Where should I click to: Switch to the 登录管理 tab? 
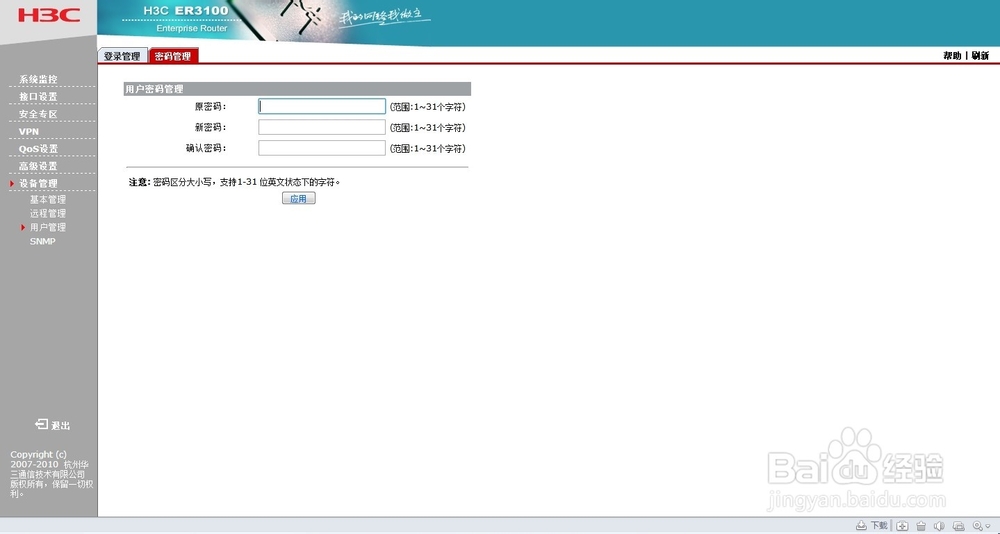coord(122,56)
